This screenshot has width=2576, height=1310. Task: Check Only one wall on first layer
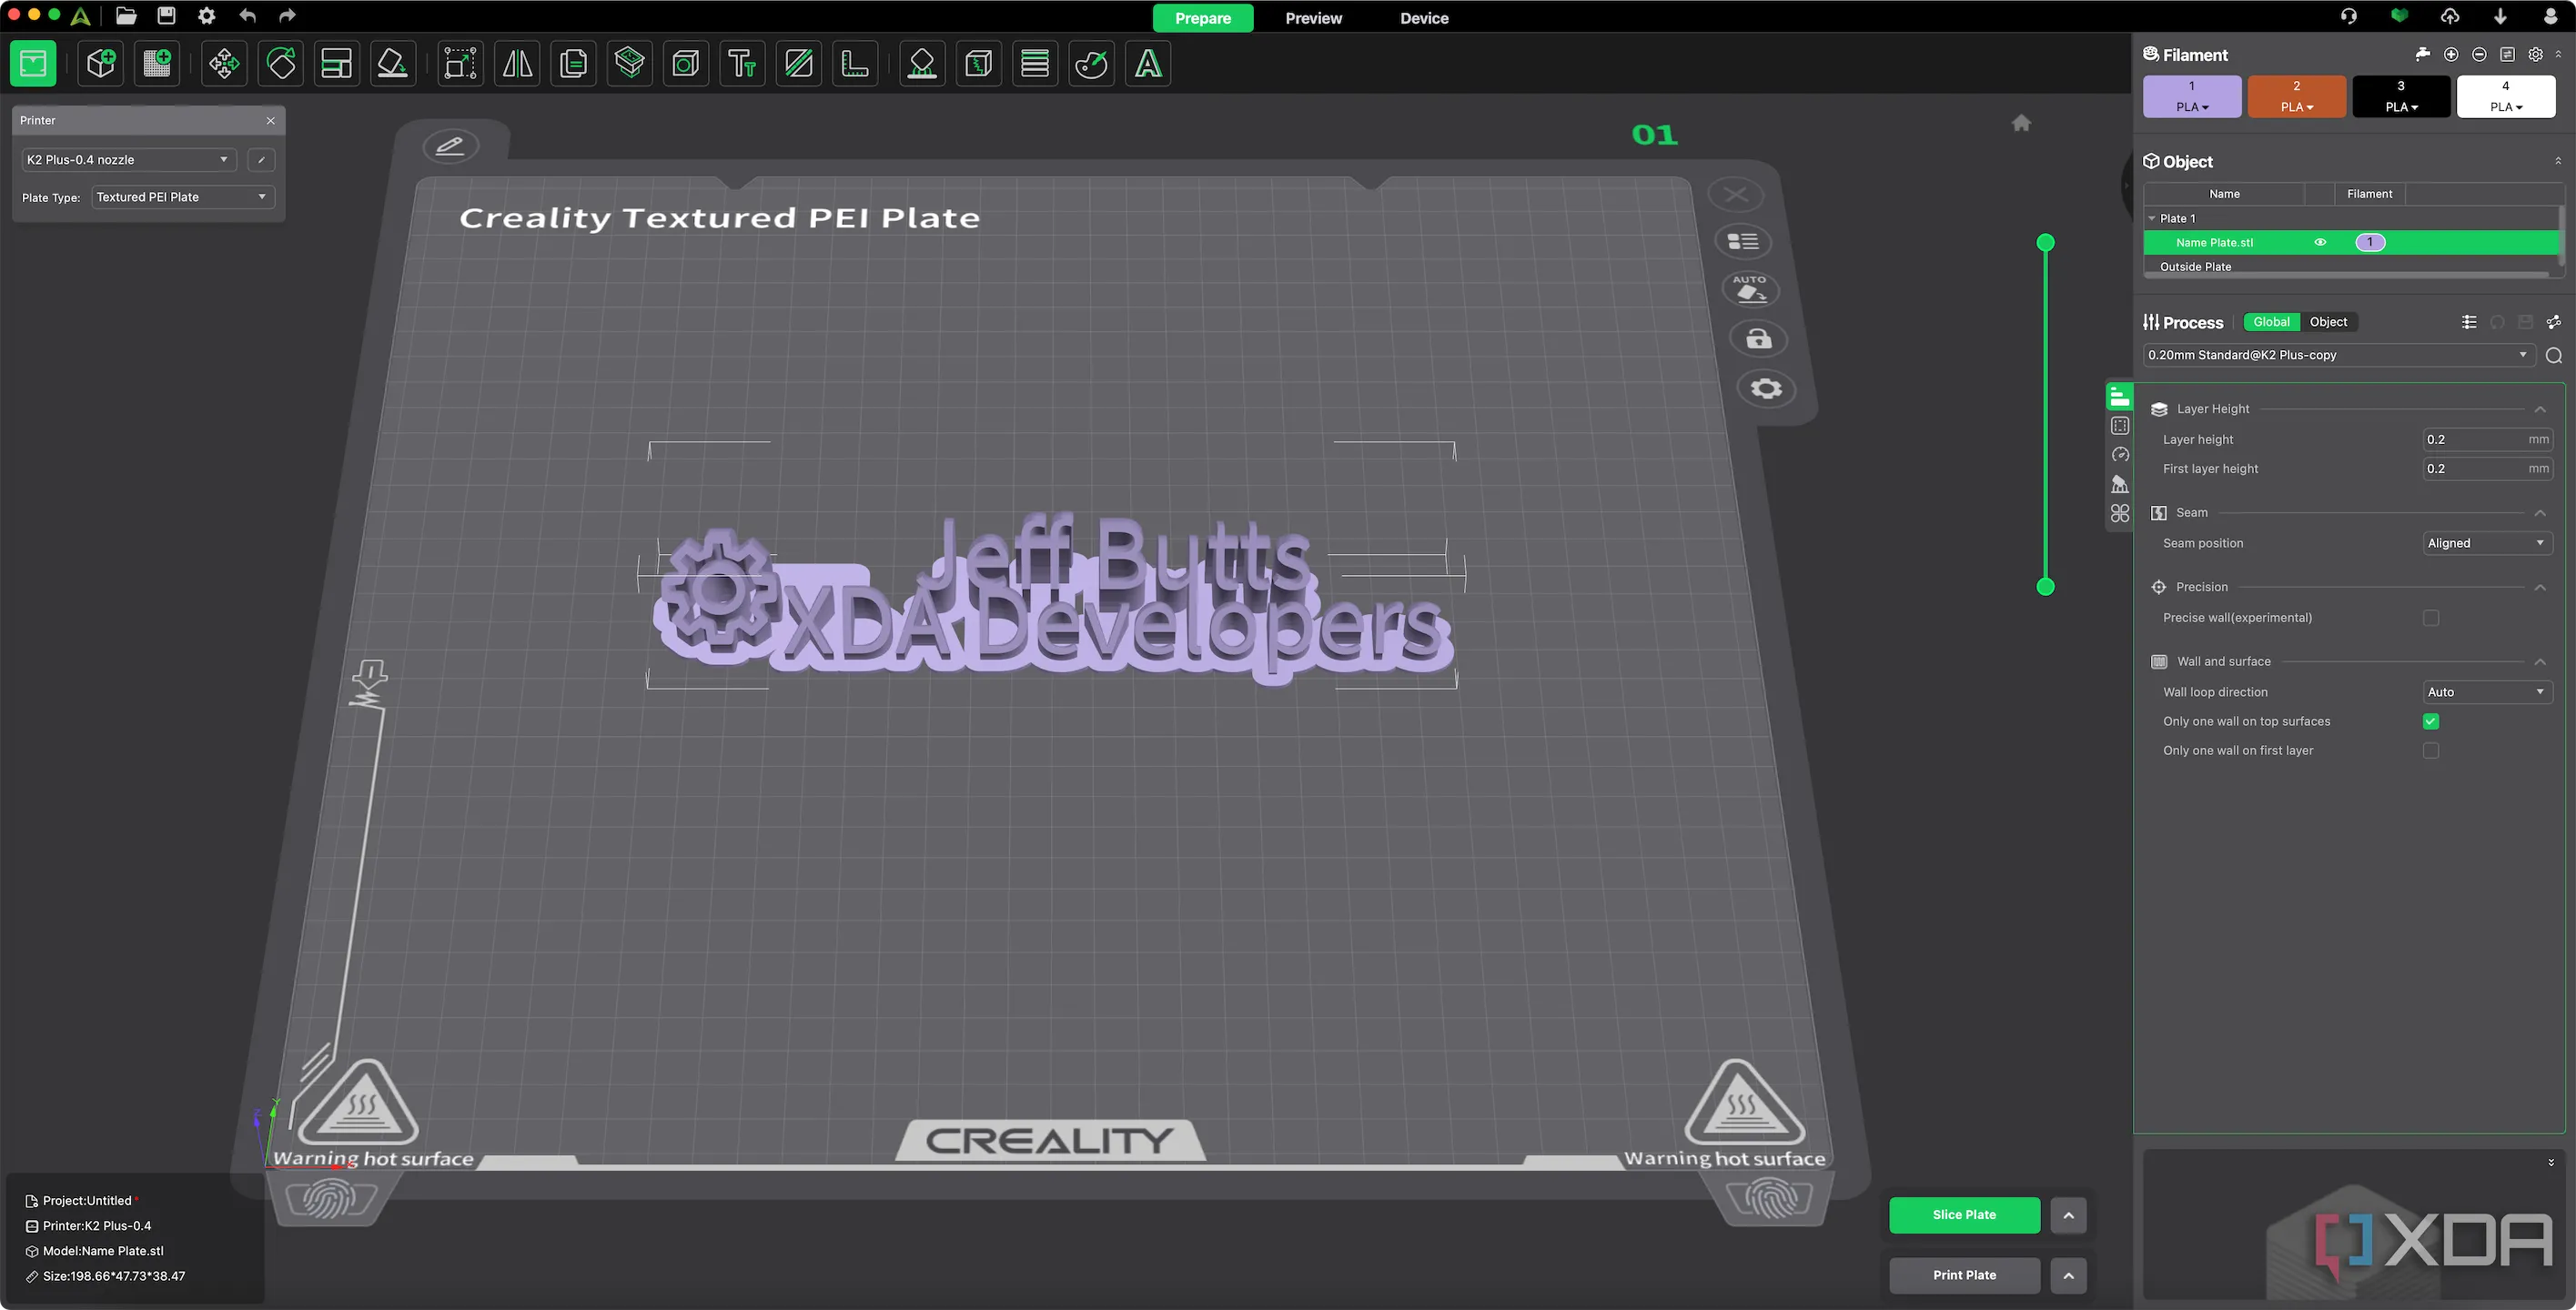pos(2431,751)
